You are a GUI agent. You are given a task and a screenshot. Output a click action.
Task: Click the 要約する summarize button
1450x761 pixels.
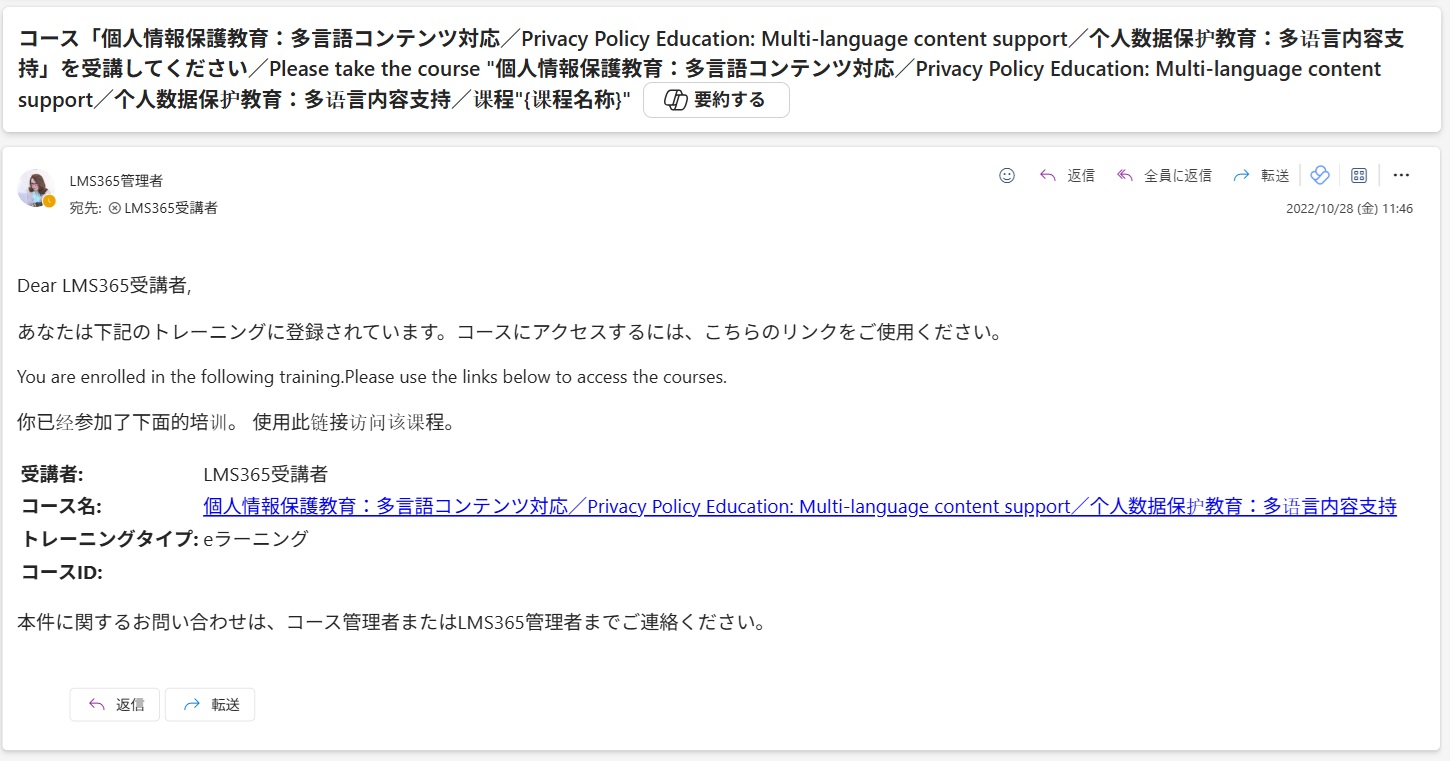tap(716, 100)
